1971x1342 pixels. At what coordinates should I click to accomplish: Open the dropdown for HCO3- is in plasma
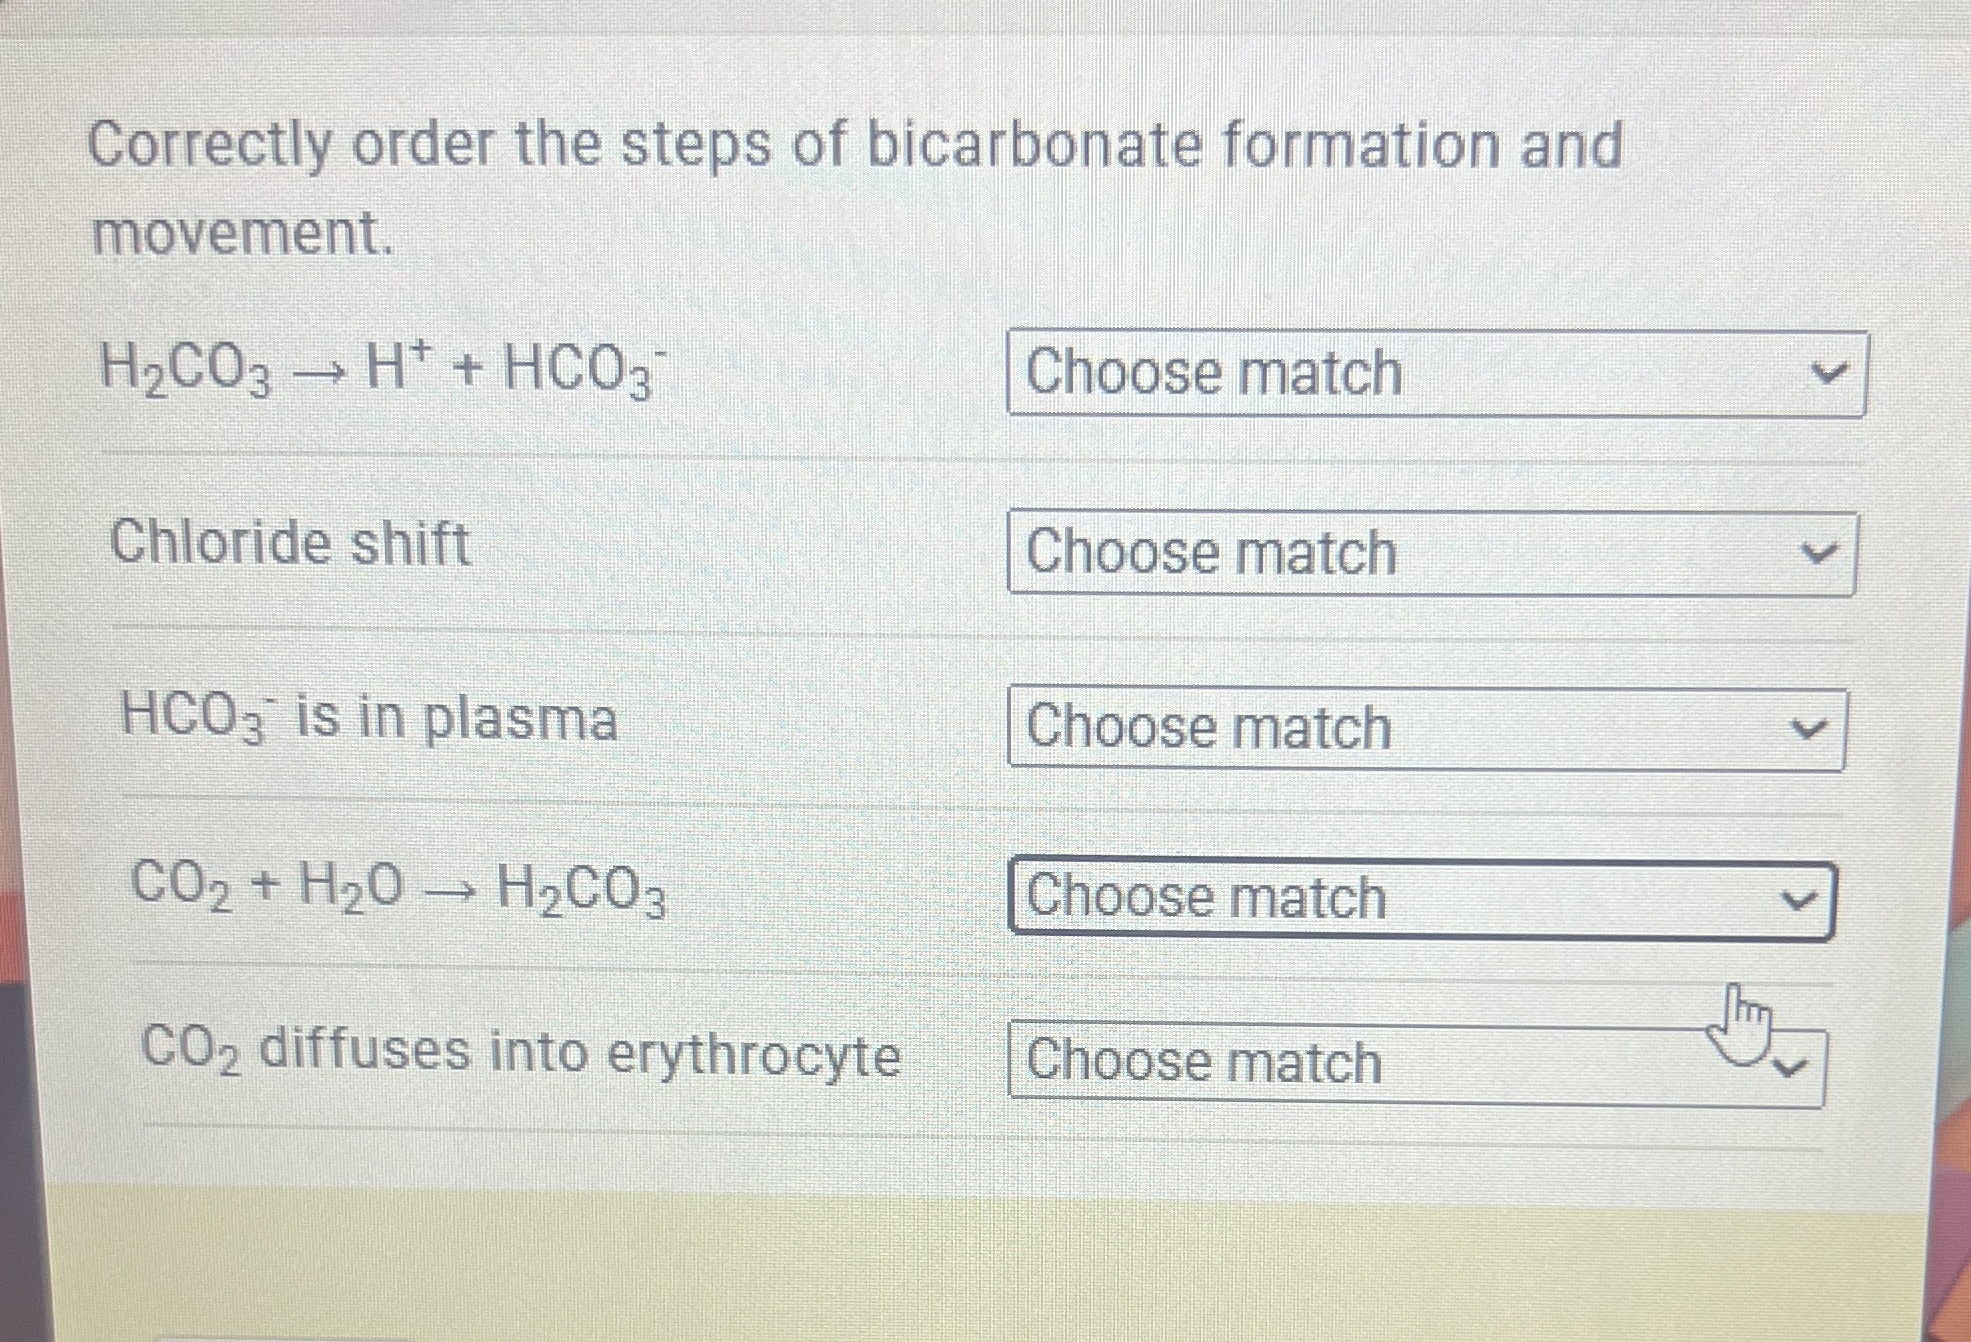coord(1427,728)
